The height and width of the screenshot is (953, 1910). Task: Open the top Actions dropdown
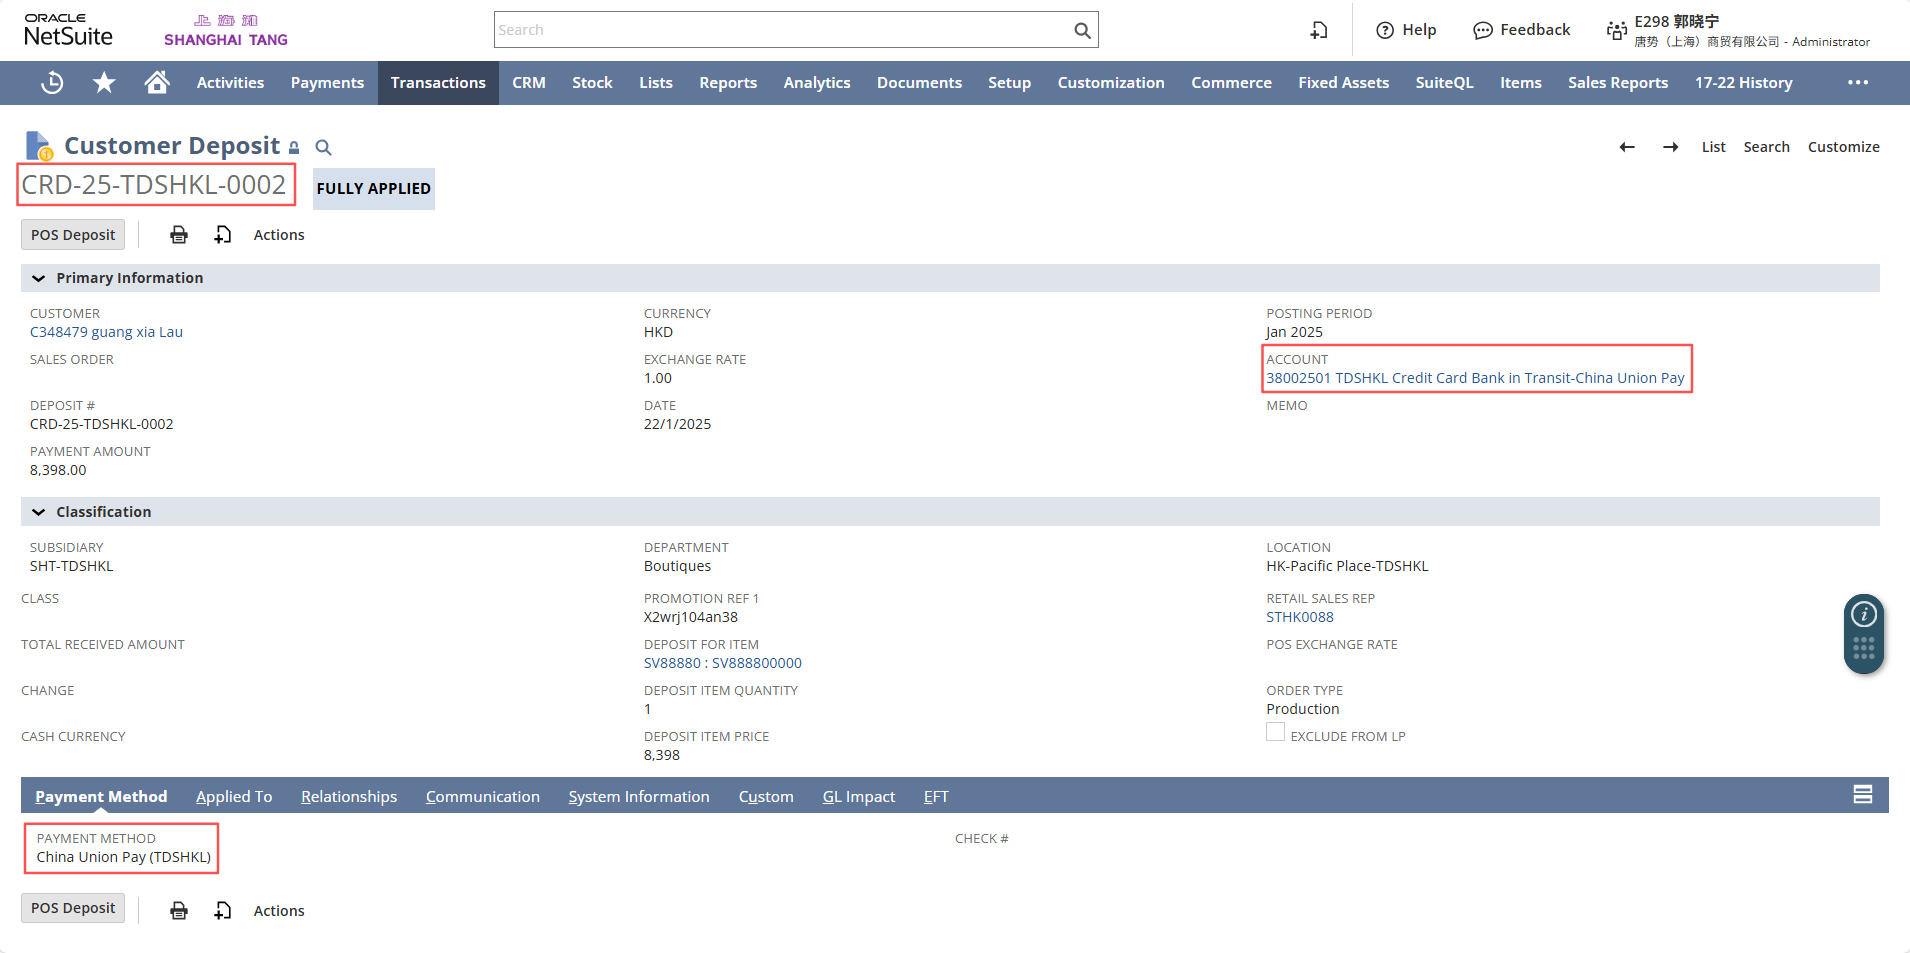click(279, 235)
